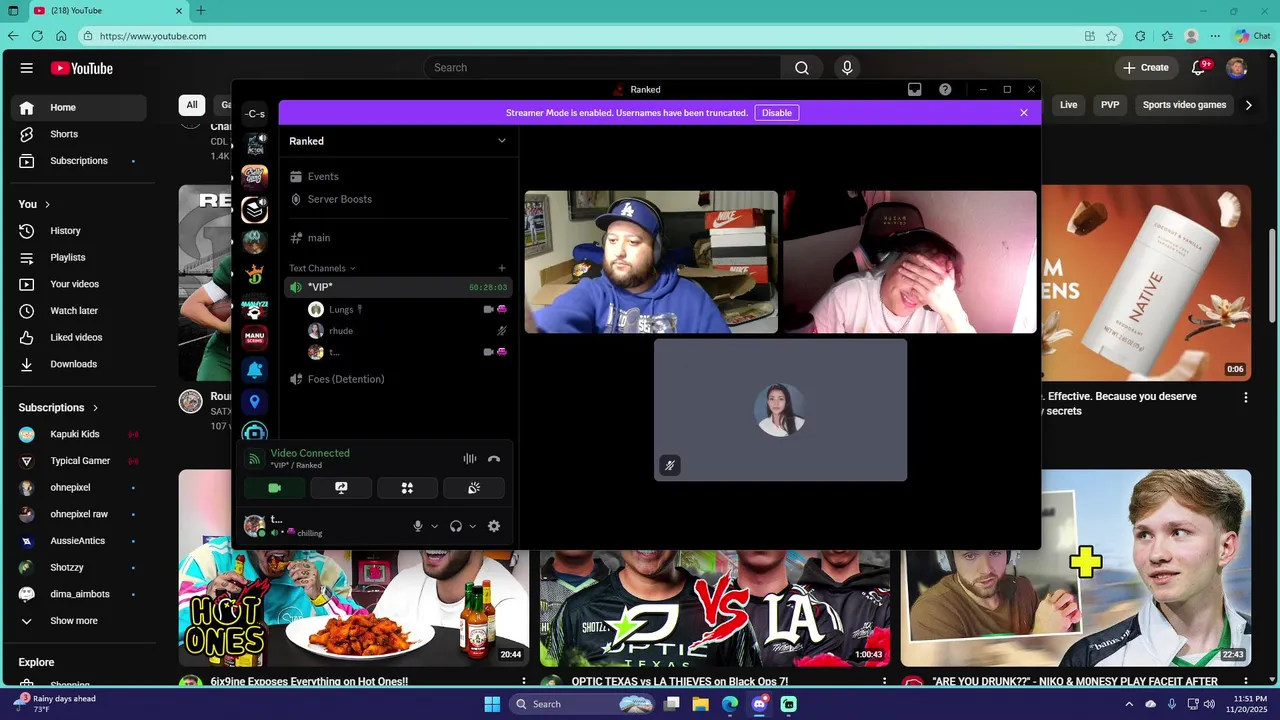Open the MANU Scrims server icon
The width and height of the screenshot is (1280, 720).
tap(255, 337)
